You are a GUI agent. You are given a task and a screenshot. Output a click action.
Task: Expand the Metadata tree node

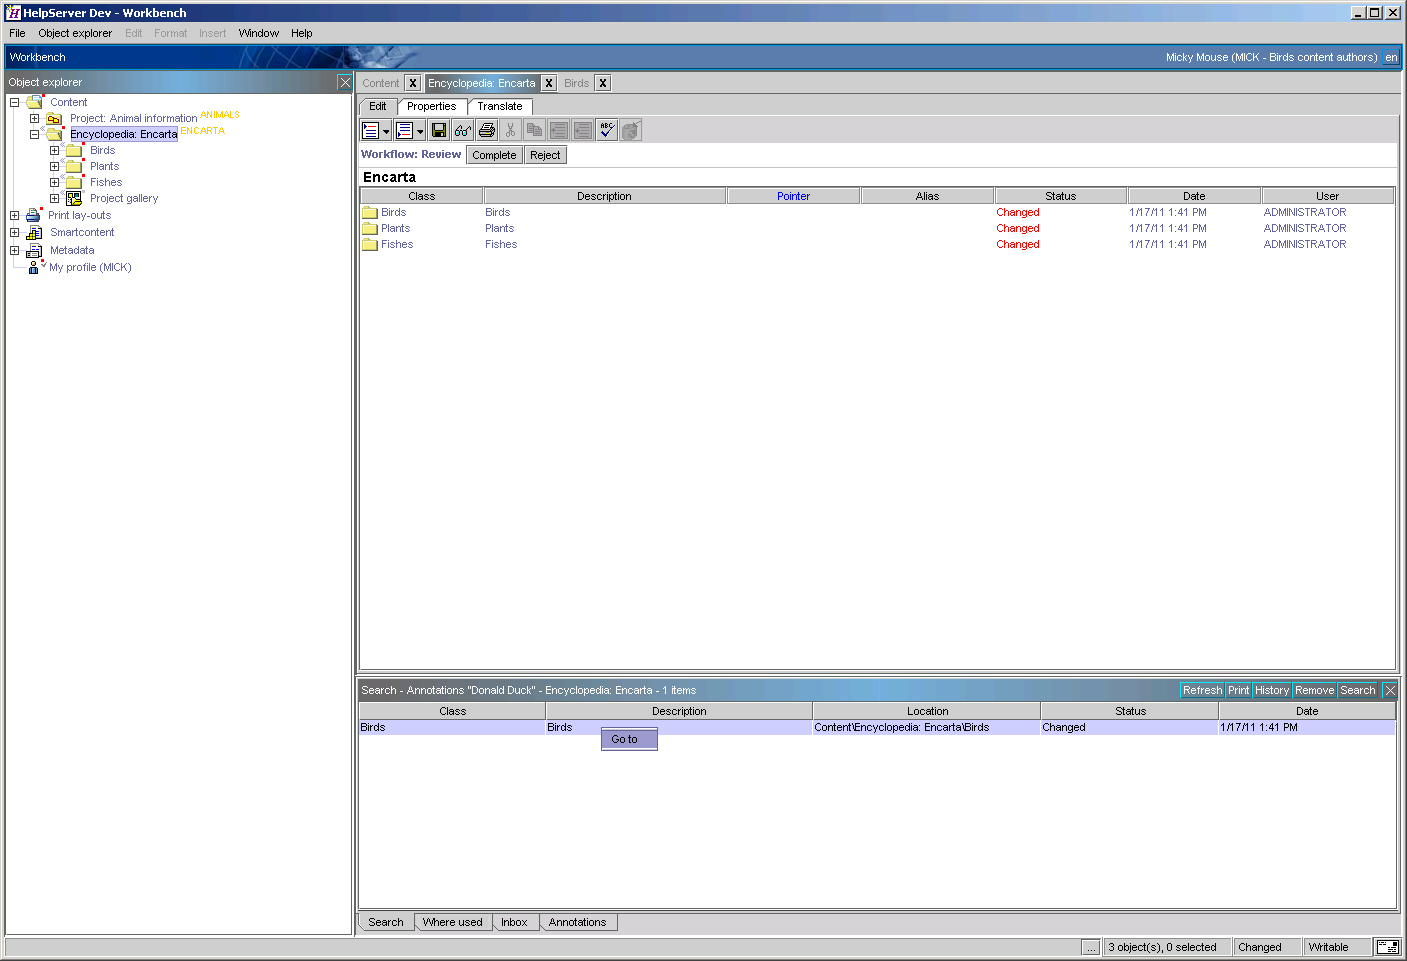tap(14, 250)
